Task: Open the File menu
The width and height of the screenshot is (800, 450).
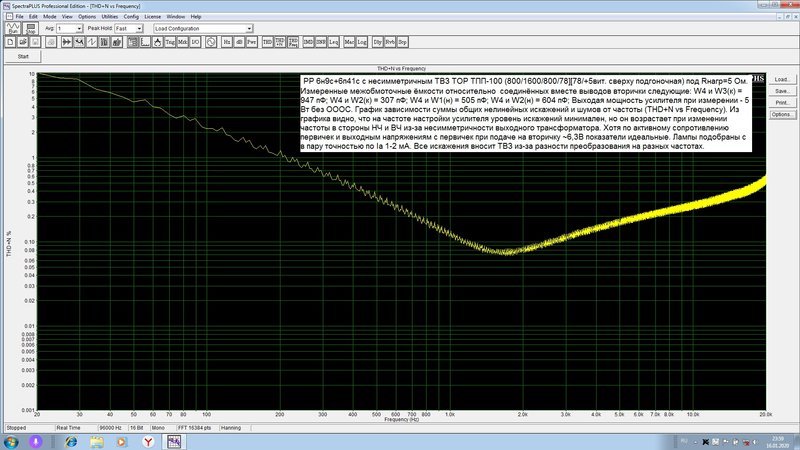Action: [19, 16]
